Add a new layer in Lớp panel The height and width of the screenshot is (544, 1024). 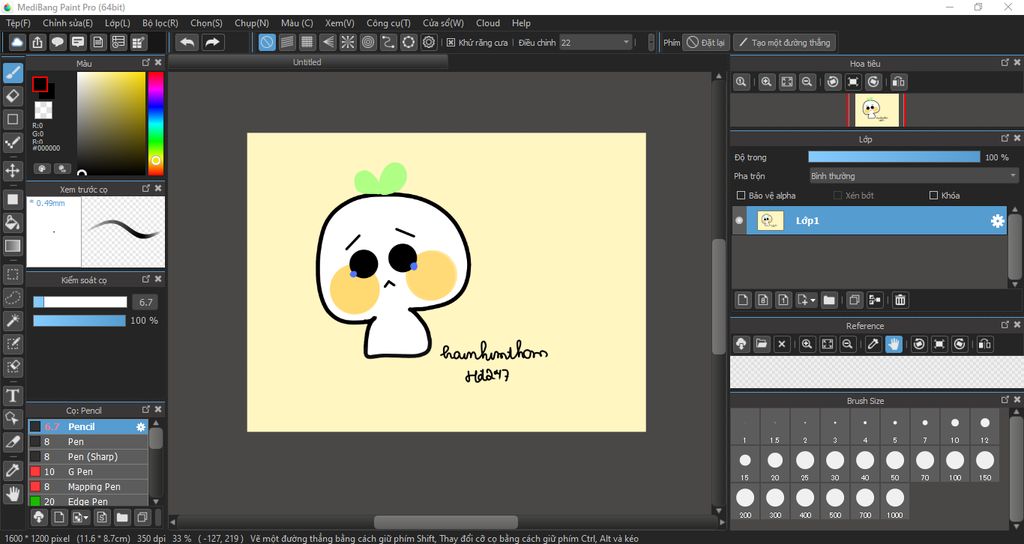tap(743, 300)
